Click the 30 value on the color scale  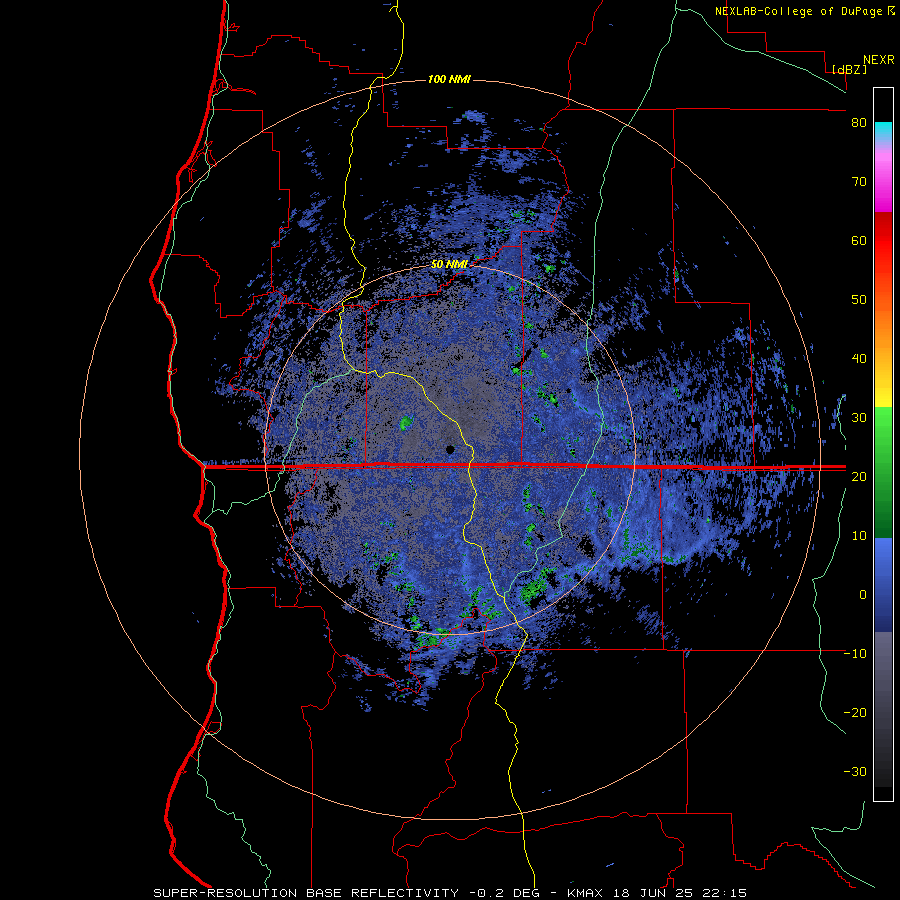pos(859,418)
